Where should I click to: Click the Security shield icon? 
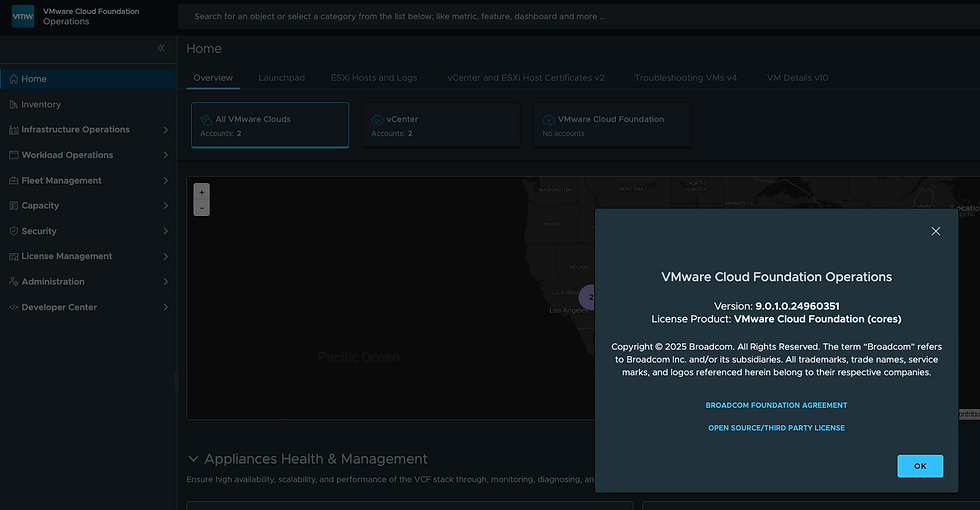(14, 231)
